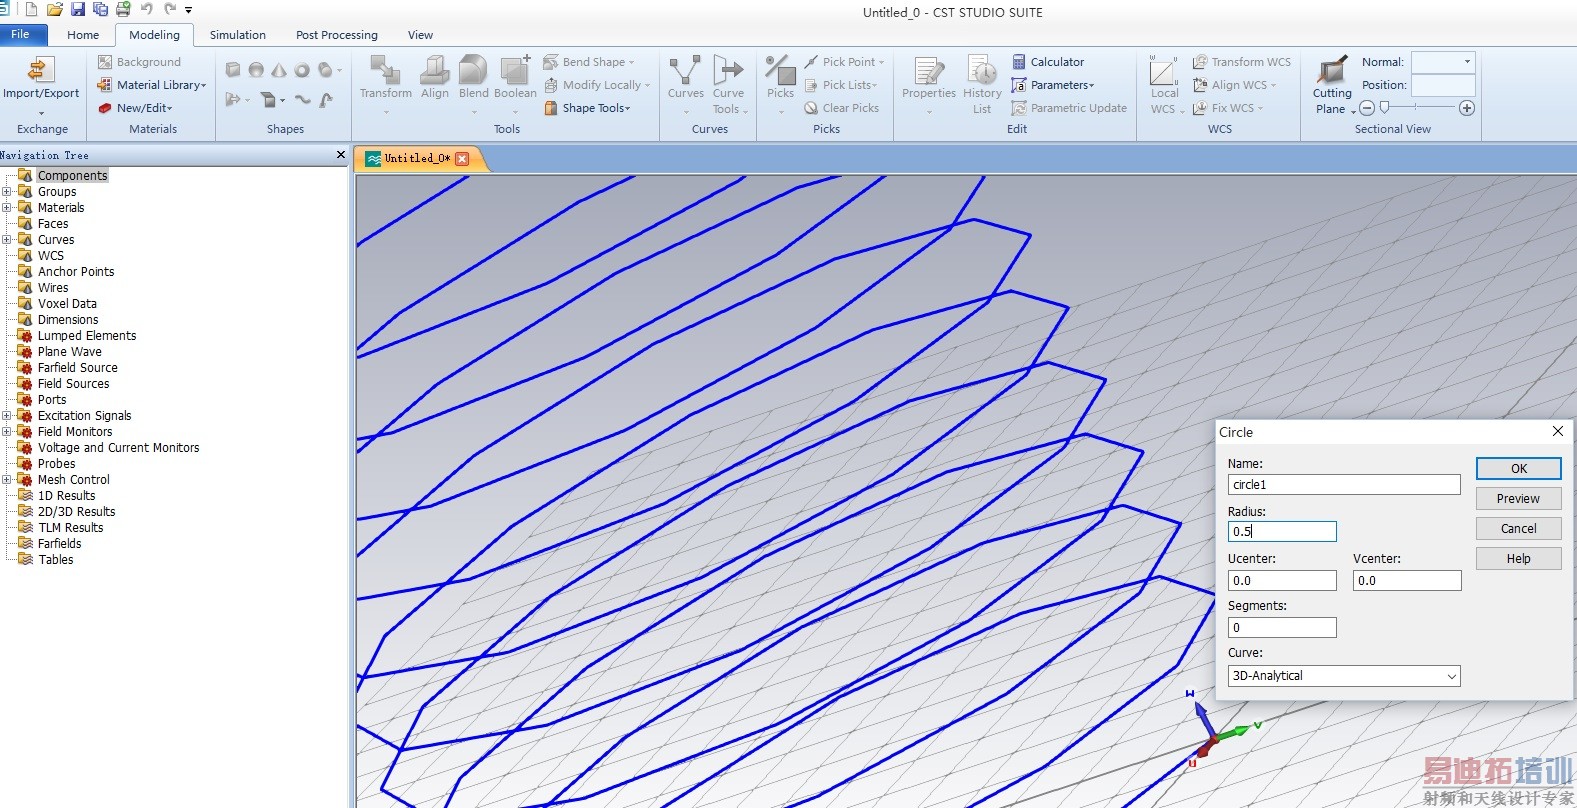
Task: Expand the Field Monitors tree node
Action: click(7, 432)
